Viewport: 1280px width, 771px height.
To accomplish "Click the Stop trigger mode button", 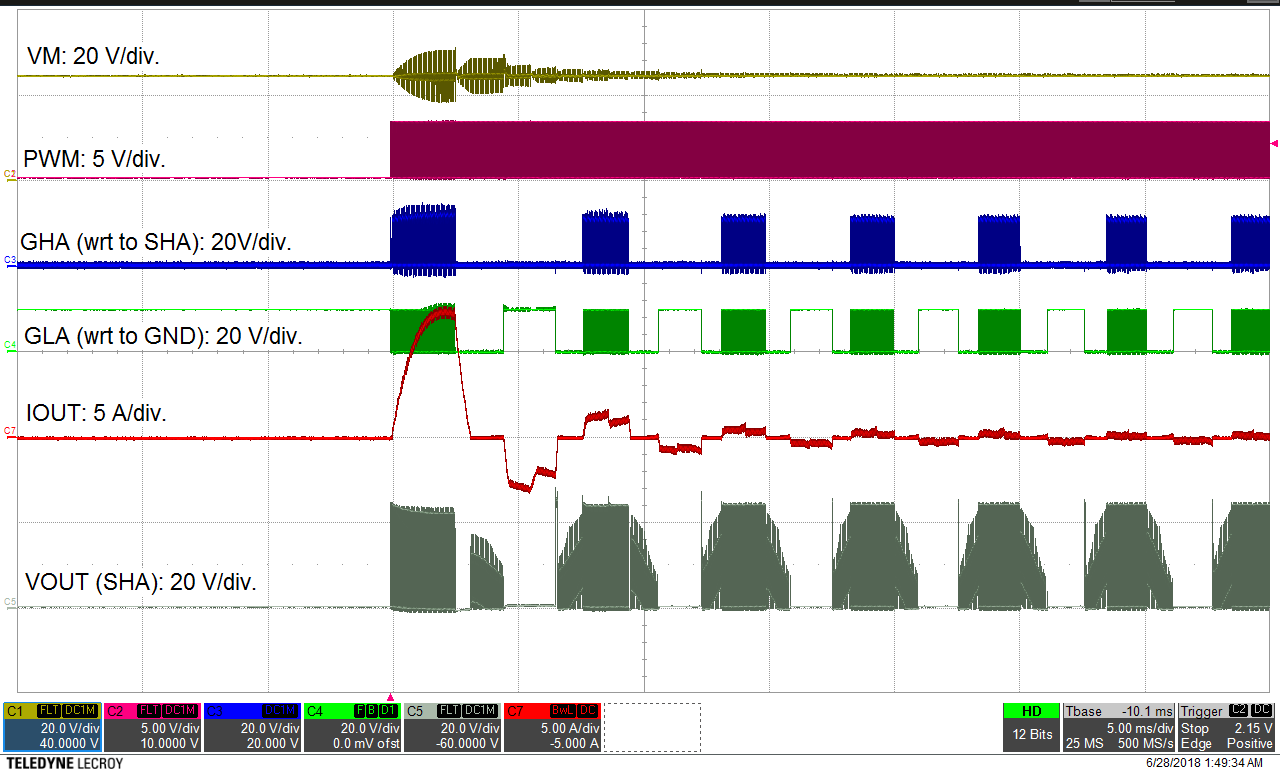I will pos(1196,728).
